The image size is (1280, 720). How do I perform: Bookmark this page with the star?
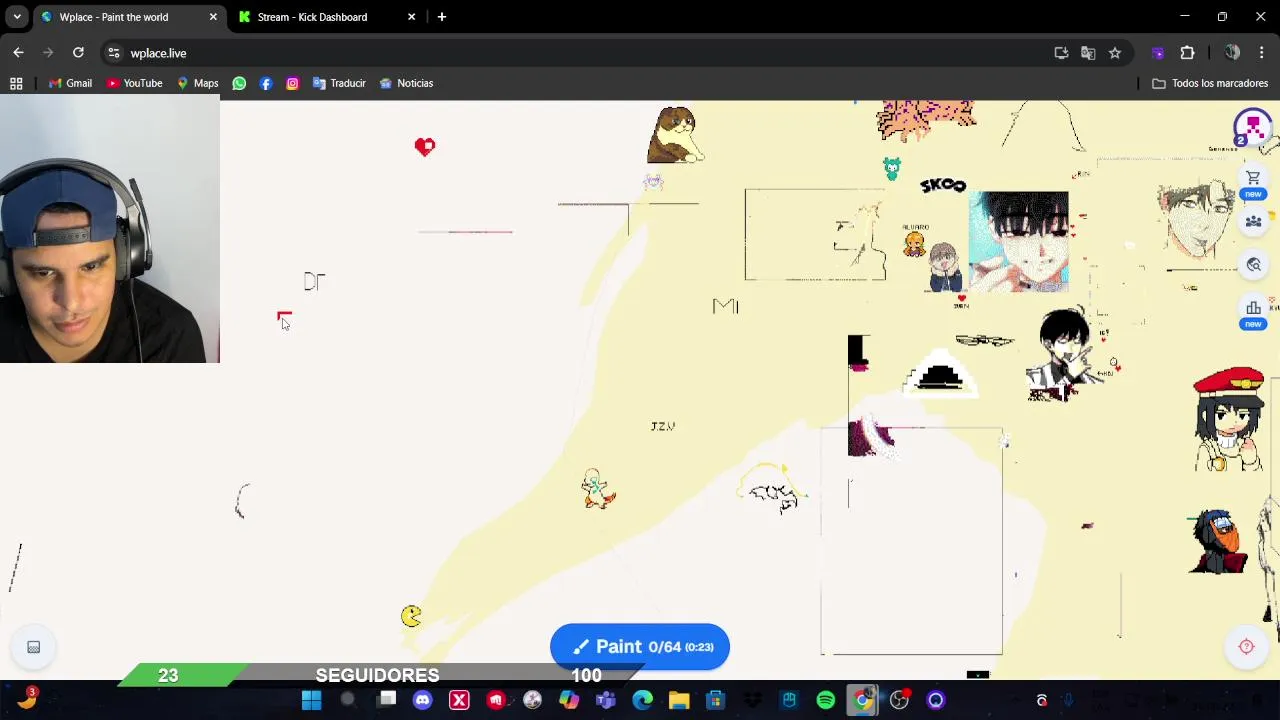(1115, 53)
